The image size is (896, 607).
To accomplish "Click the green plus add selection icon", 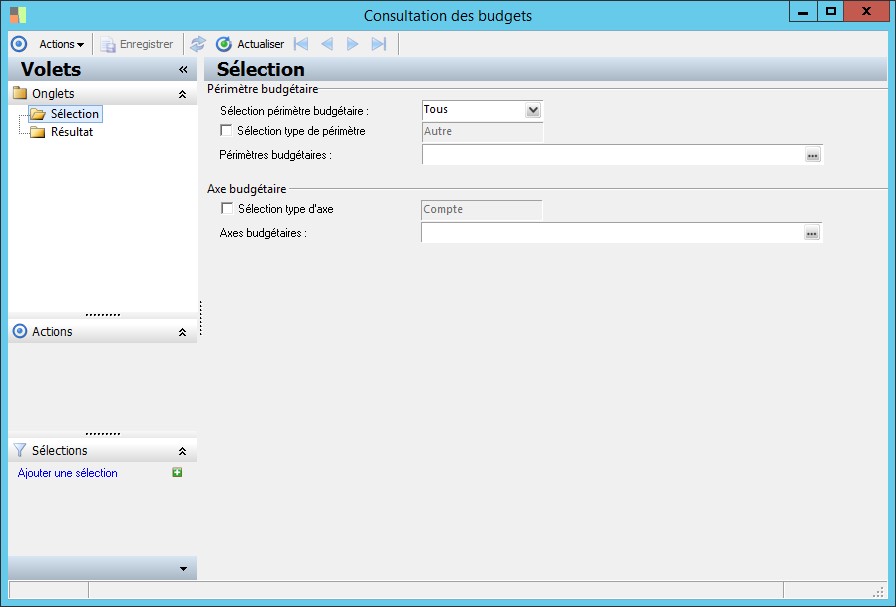I will pyautogui.click(x=177, y=472).
